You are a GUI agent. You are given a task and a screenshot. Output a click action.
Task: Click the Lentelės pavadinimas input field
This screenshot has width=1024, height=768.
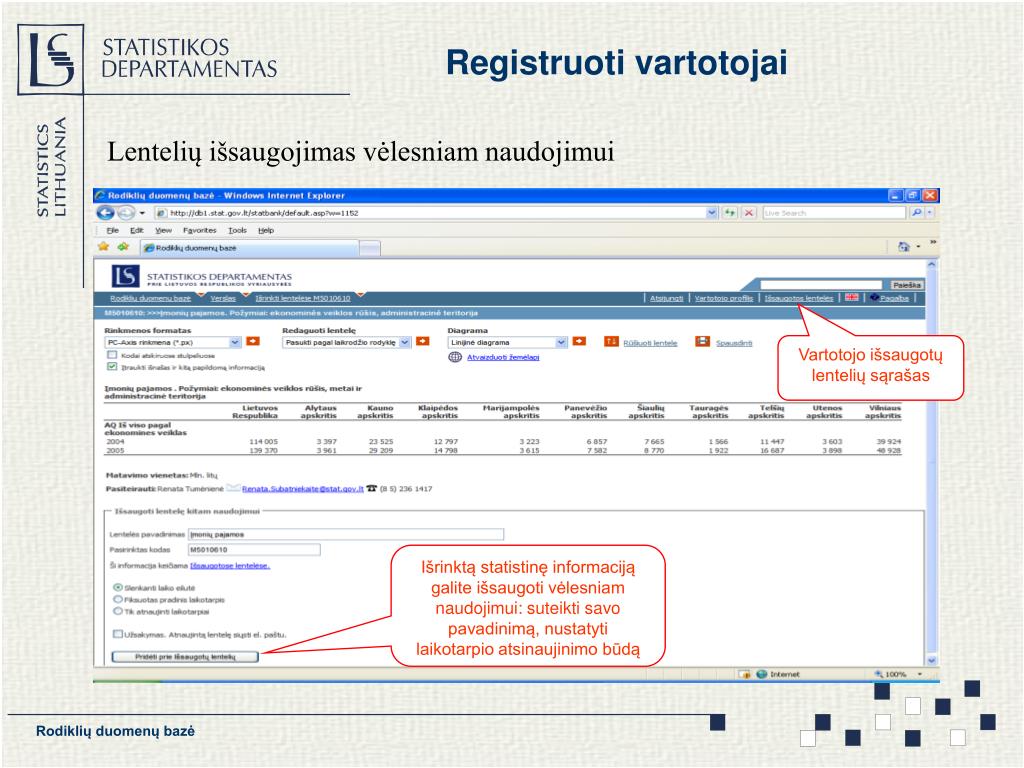(345, 534)
